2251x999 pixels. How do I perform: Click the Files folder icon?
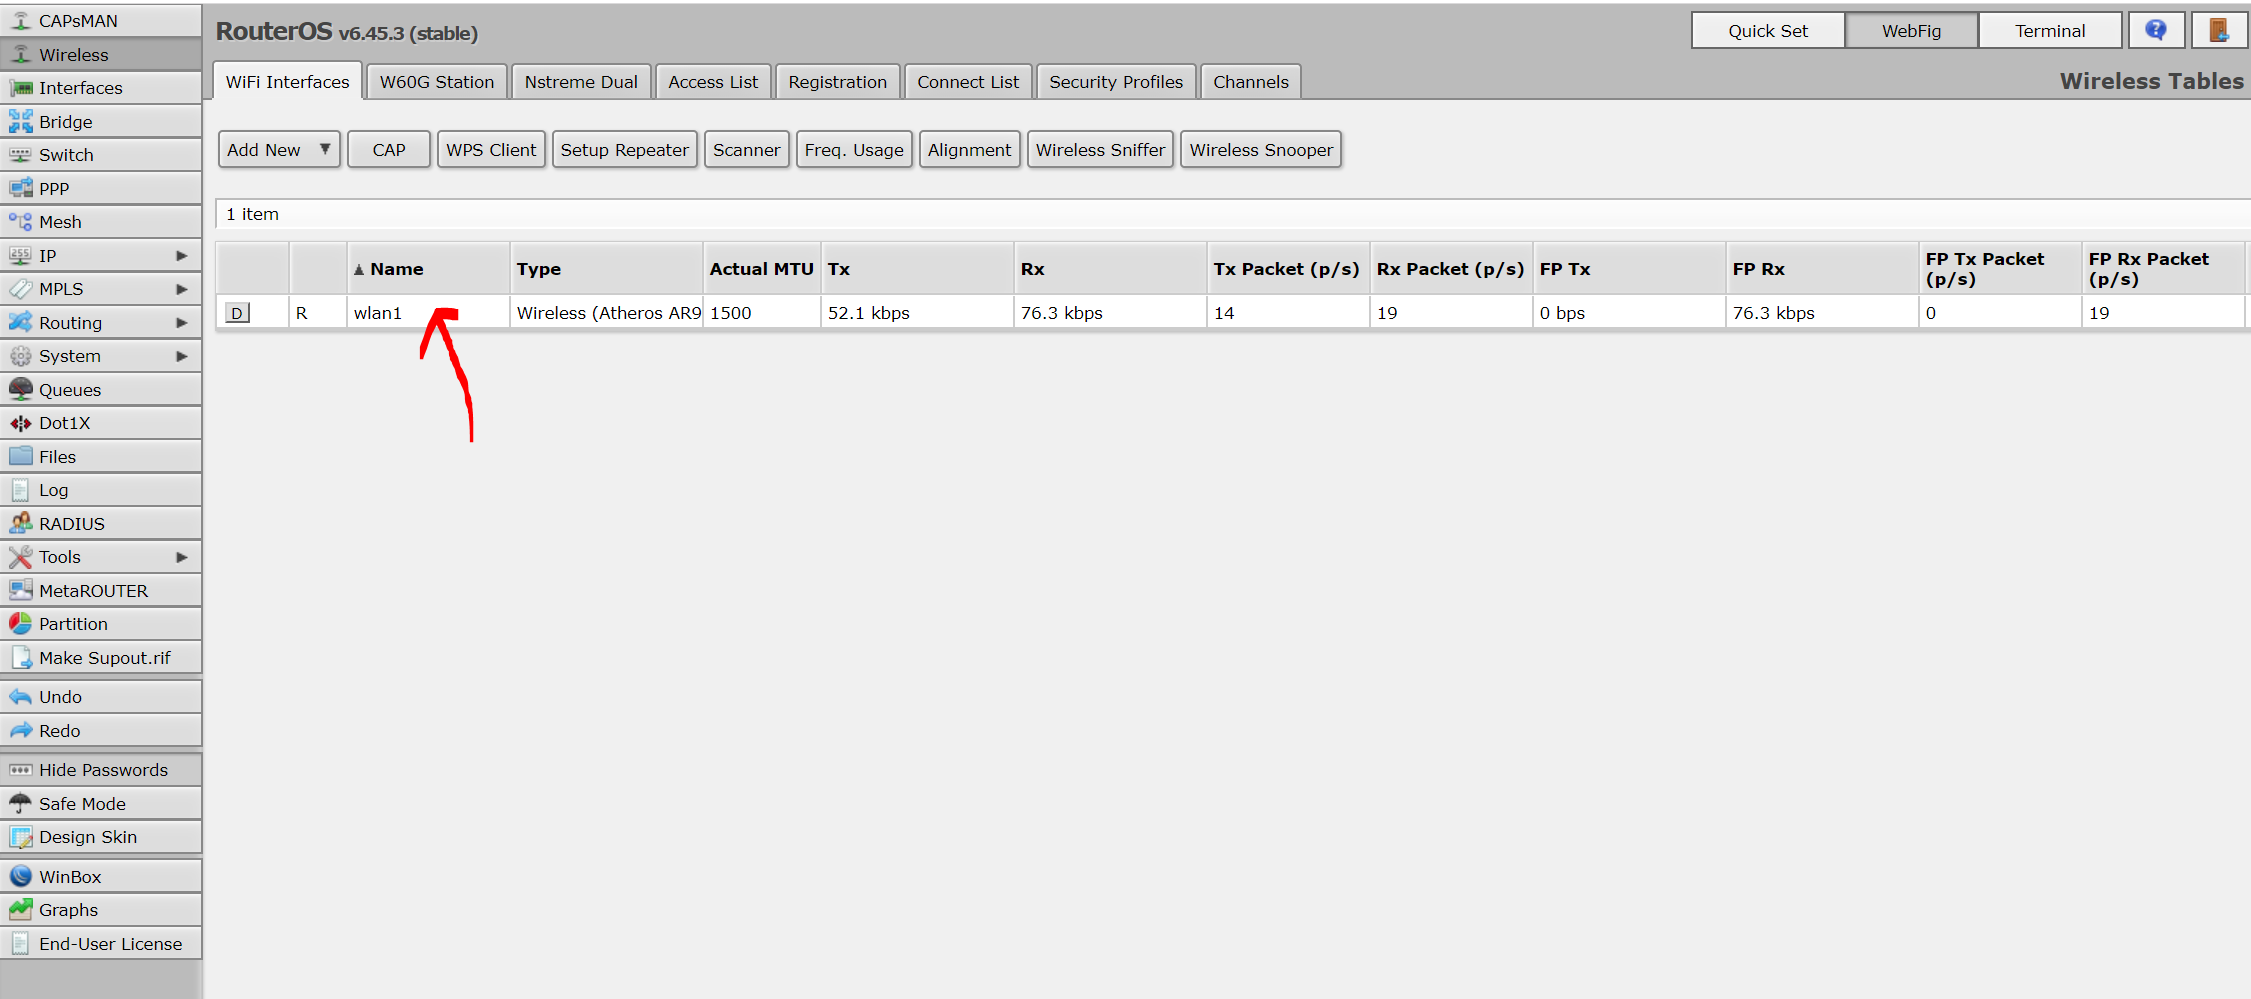pos(20,457)
